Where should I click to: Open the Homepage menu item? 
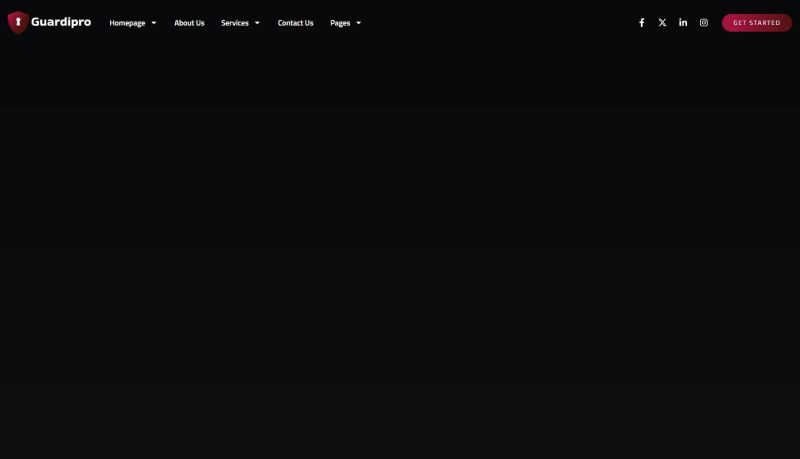click(127, 23)
